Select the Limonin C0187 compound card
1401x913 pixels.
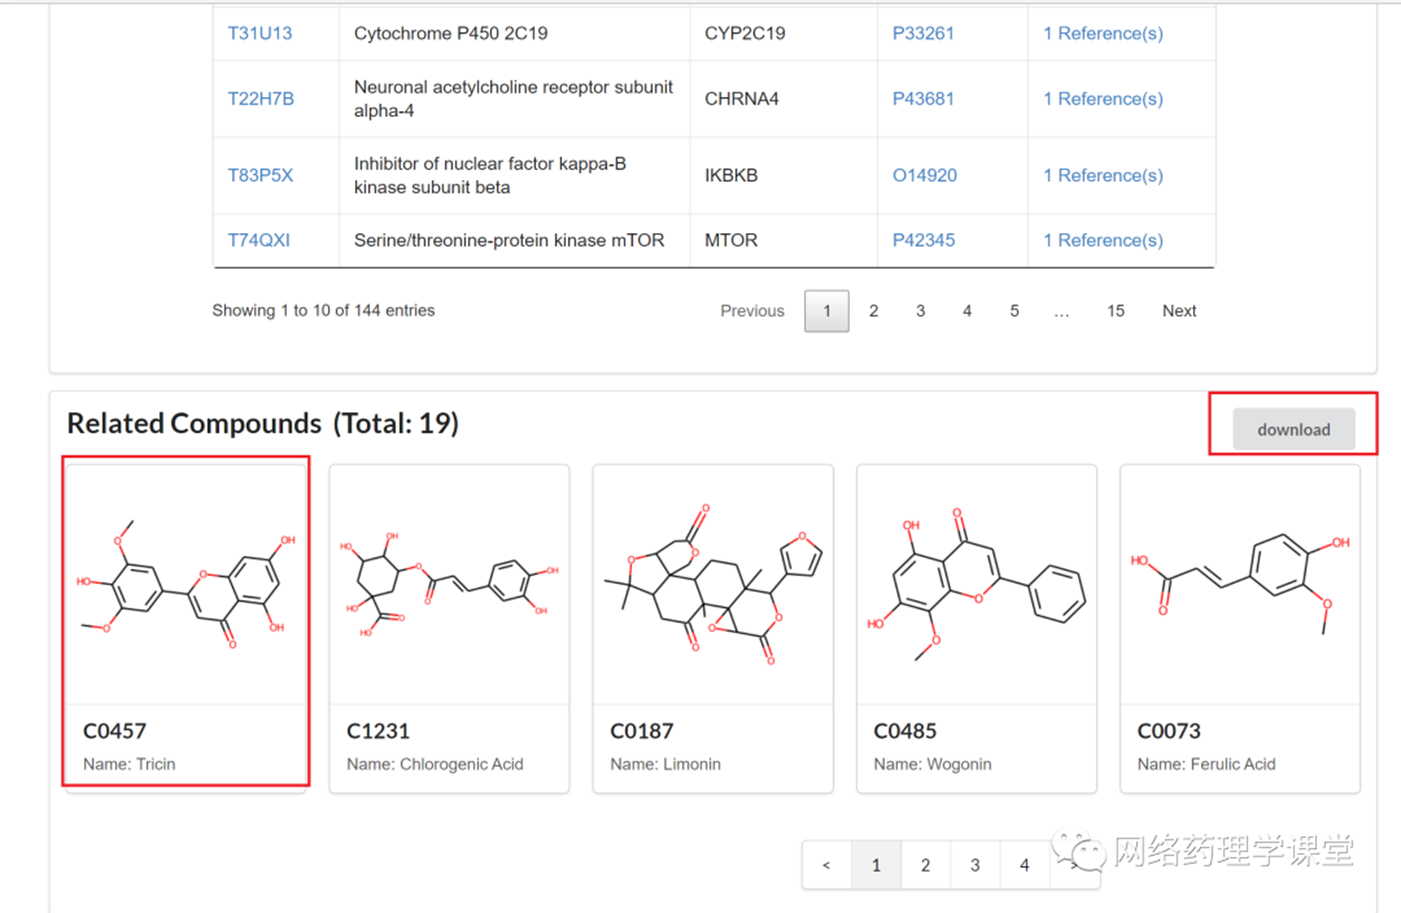click(x=713, y=628)
